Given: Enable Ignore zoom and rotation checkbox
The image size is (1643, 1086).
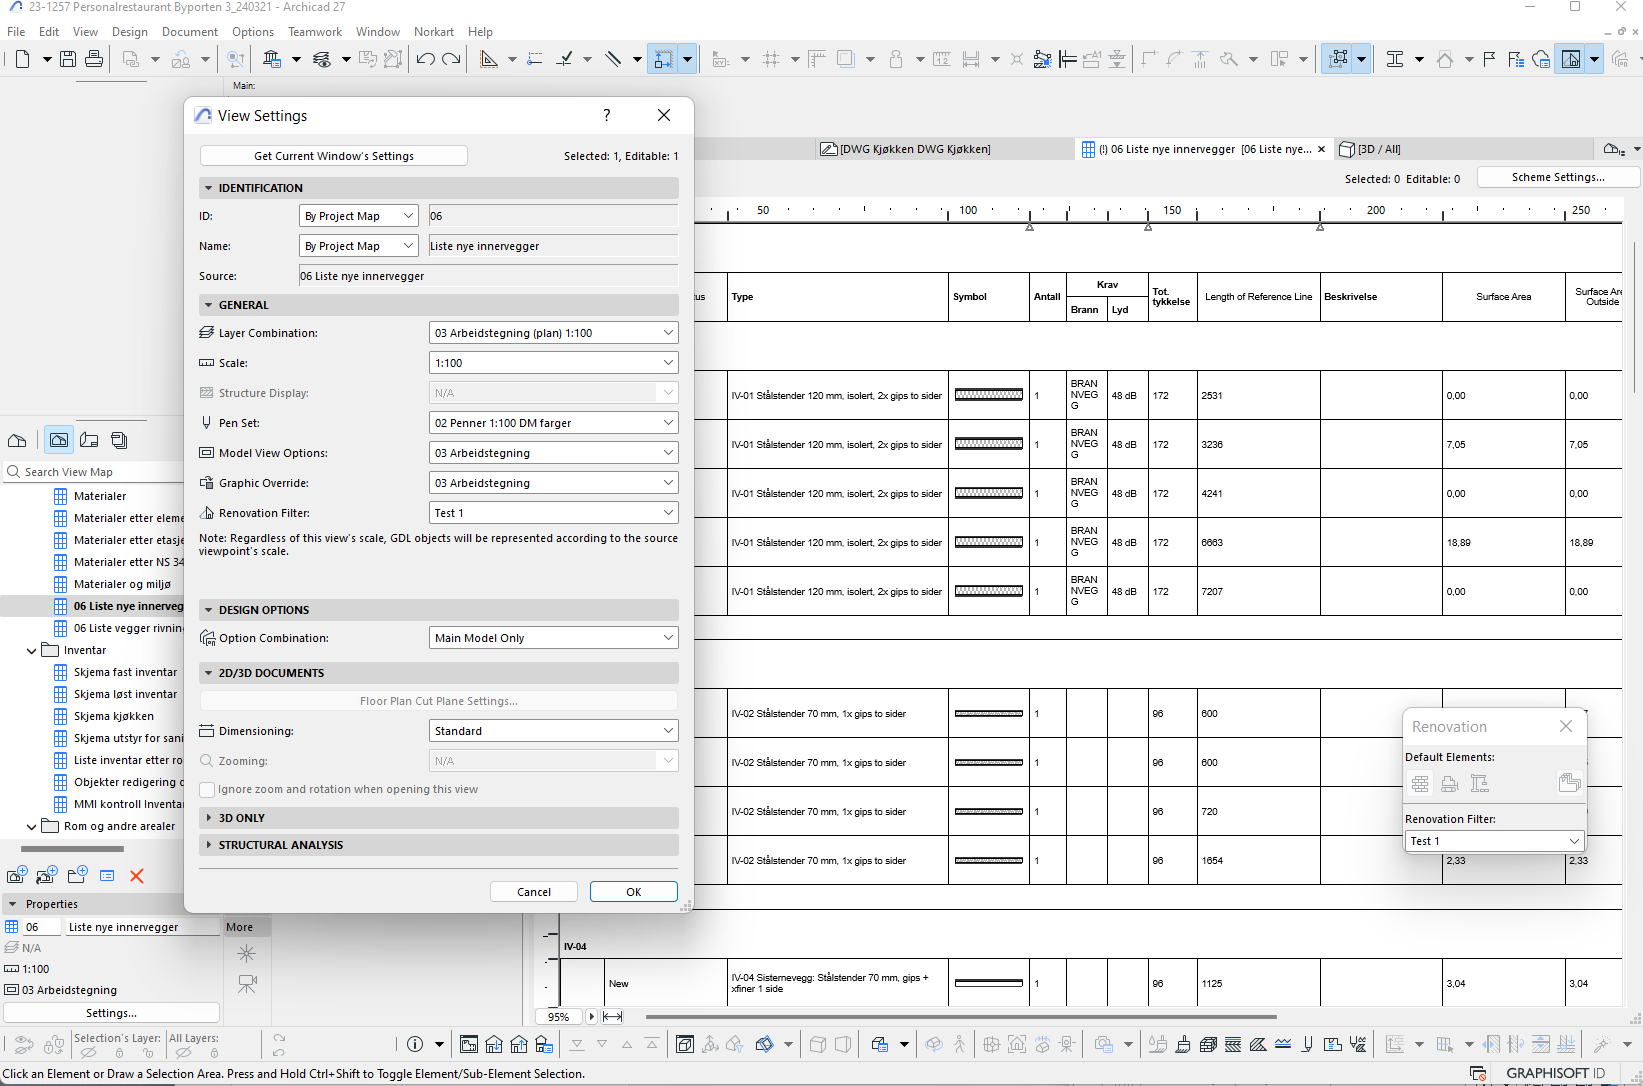Looking at the screenshot, I should (x=208, y=789).
